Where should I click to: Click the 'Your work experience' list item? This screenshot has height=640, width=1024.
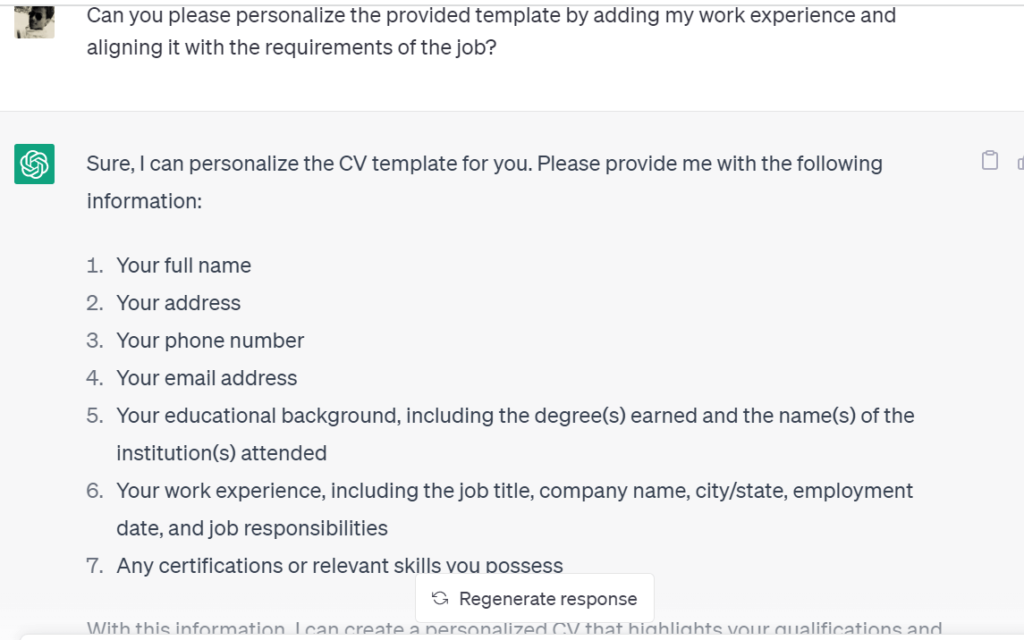click(514, 491)
